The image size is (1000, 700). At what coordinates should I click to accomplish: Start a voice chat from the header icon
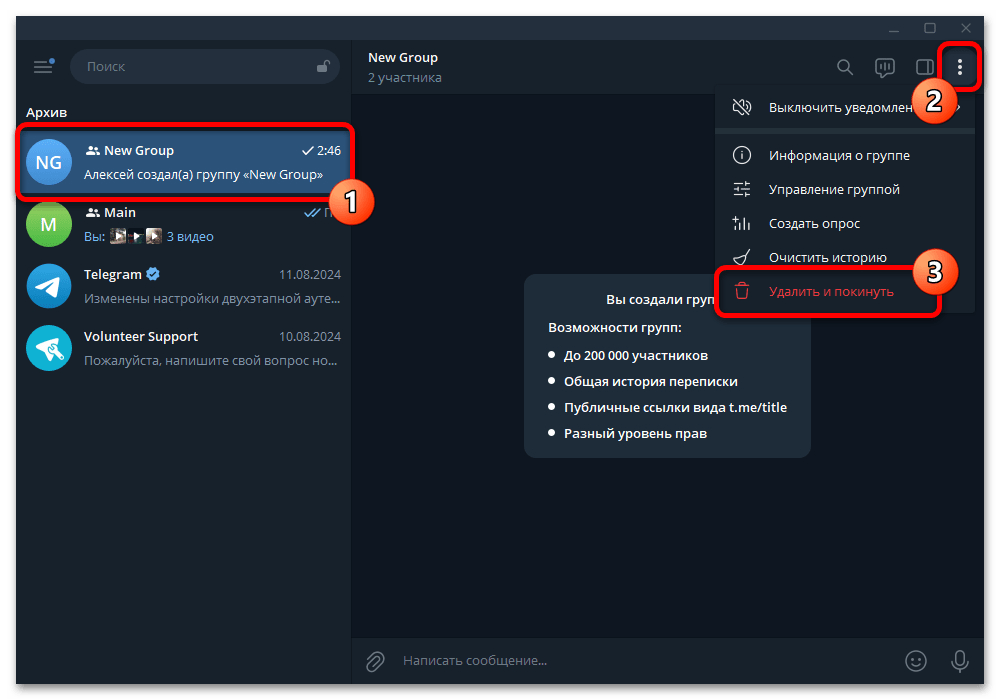point(885,67)
